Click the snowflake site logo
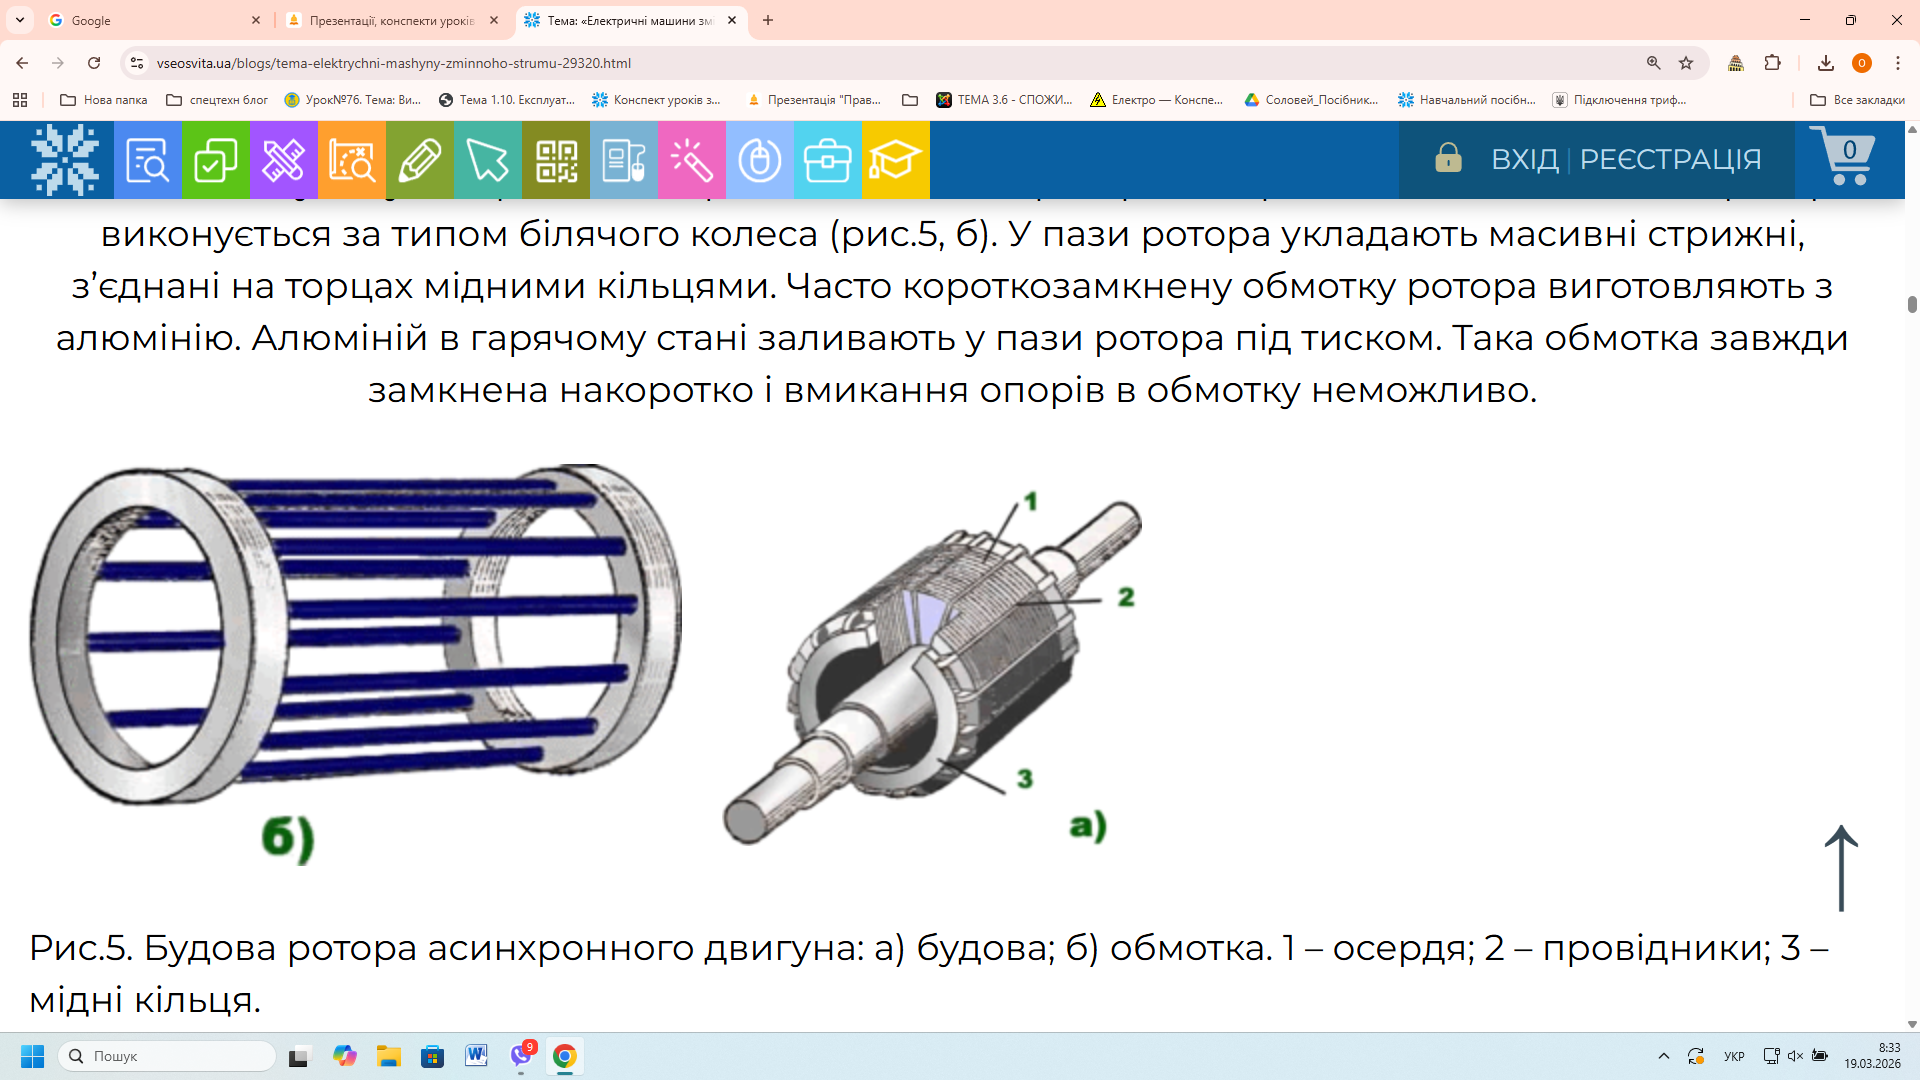This screenshot has width=1920, height=1080. tap(65, 160)
